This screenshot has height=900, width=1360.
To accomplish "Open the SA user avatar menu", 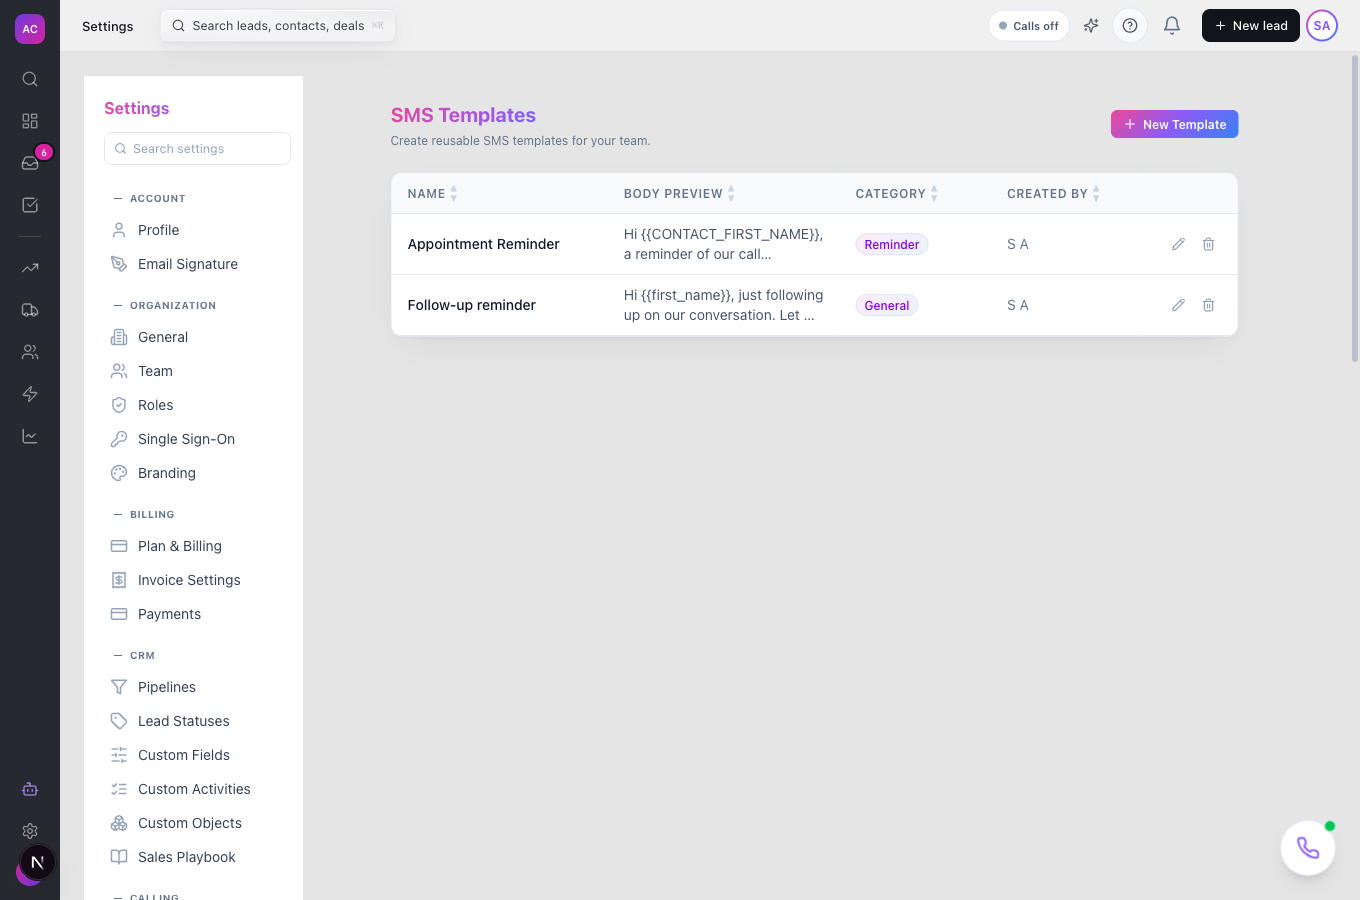I will [1322, 26].
